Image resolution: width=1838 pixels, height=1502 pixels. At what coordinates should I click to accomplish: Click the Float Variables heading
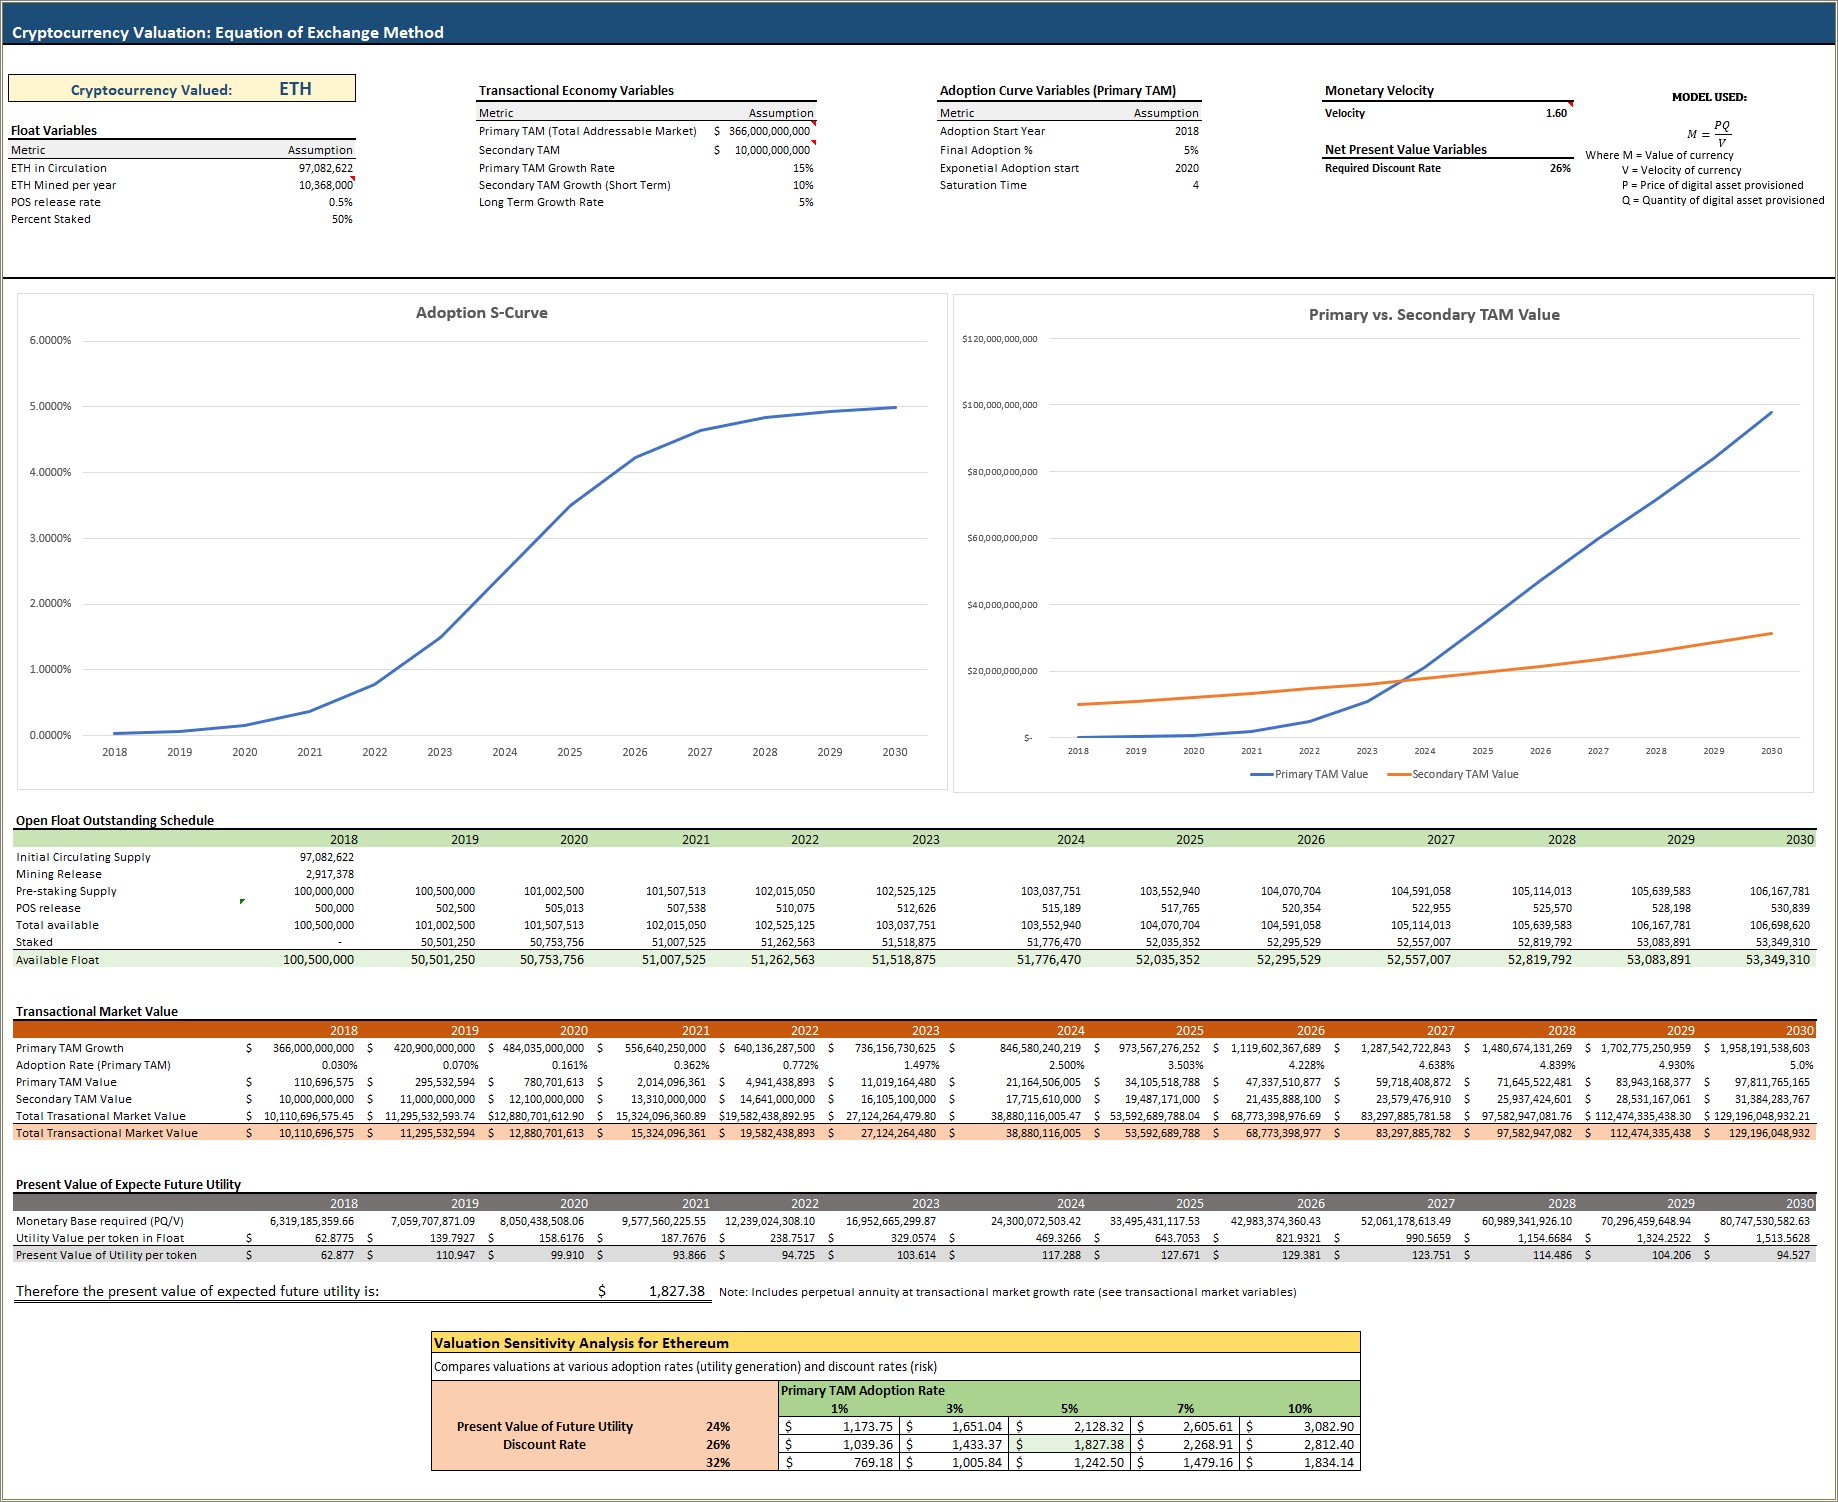click(54, 130)
